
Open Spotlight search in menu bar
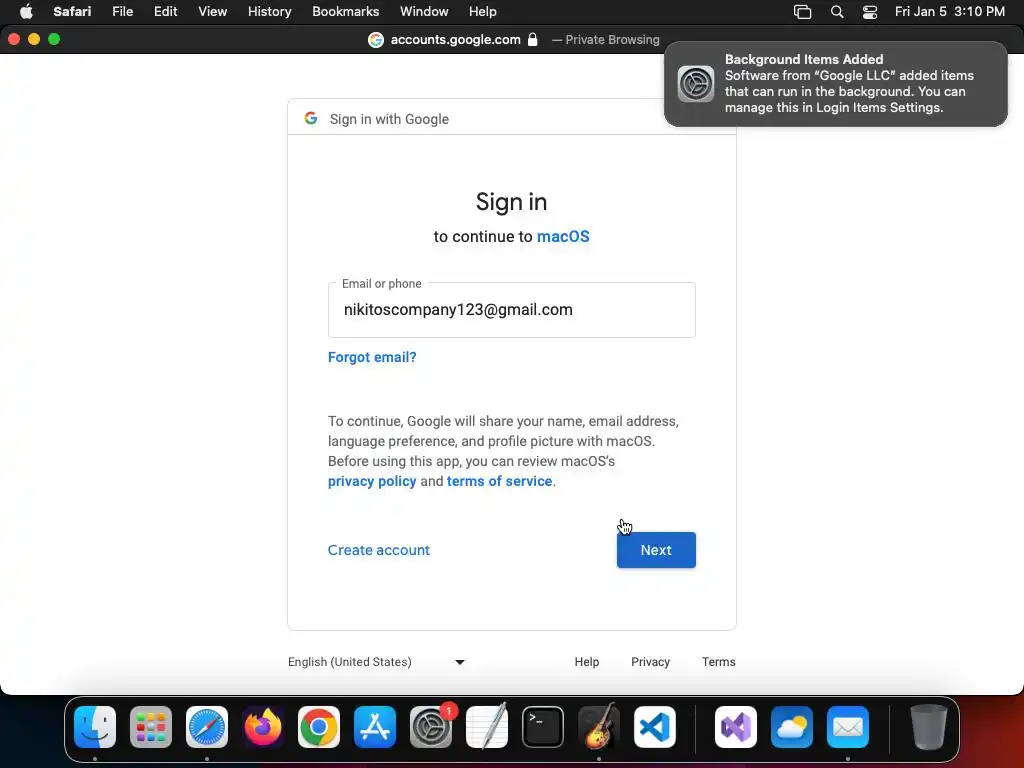837,12
